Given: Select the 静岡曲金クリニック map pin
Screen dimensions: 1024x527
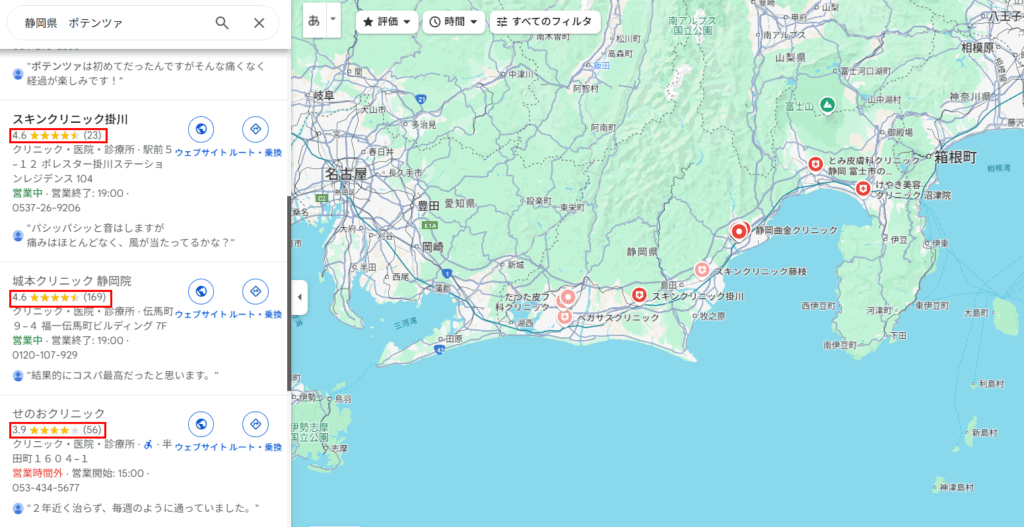Looking at the screenshot, I should [x=739, y=231].
